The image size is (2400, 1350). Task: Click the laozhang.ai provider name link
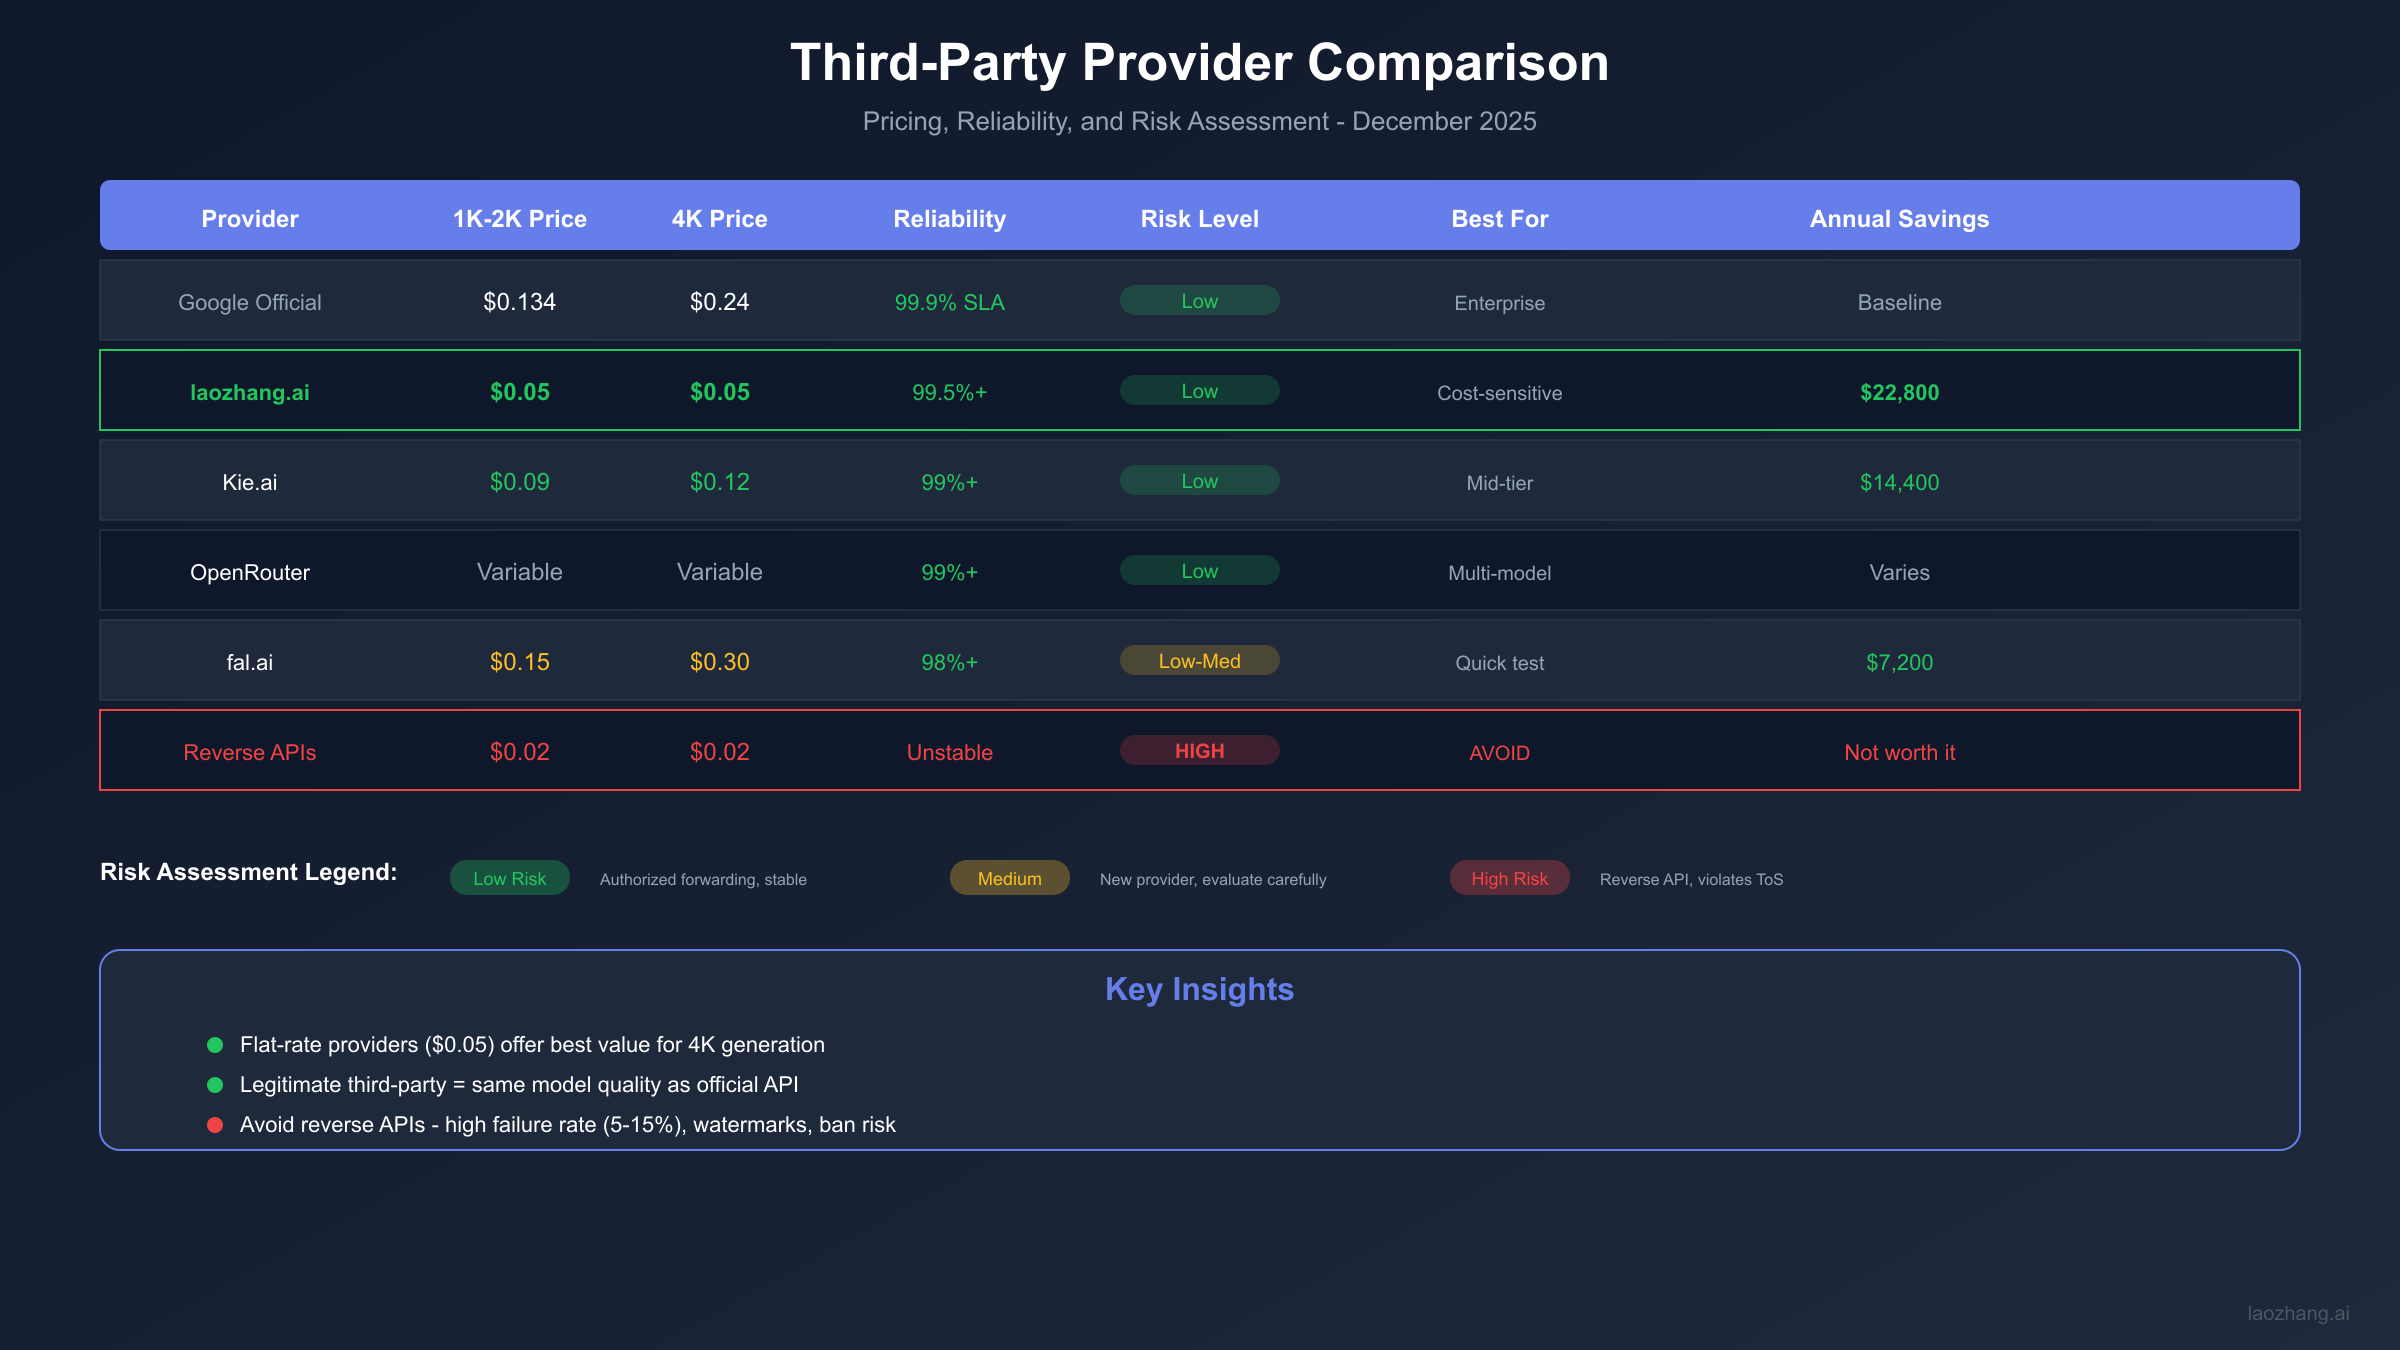(249, 392)
